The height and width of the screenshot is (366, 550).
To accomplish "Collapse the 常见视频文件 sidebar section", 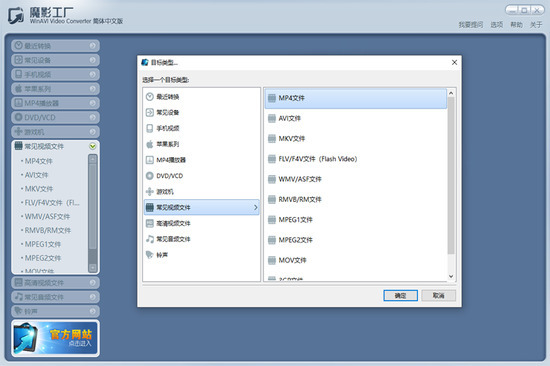I will [x=93, y=146].
